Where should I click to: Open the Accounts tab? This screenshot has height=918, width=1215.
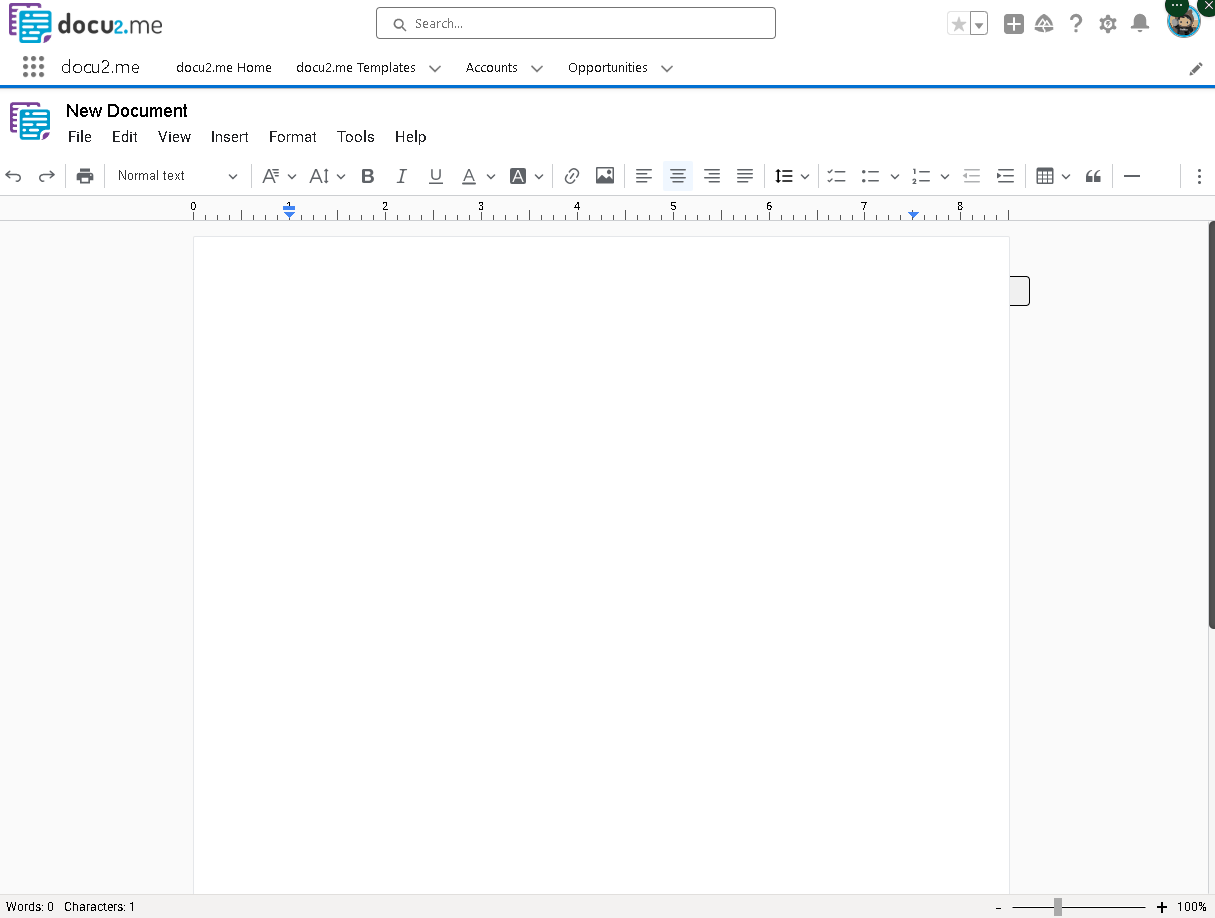coord(492,68)
